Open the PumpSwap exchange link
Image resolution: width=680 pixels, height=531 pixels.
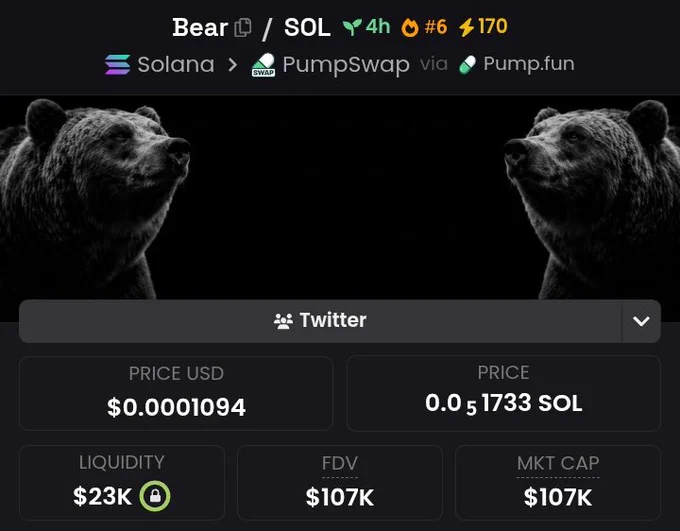pos(330,65)
